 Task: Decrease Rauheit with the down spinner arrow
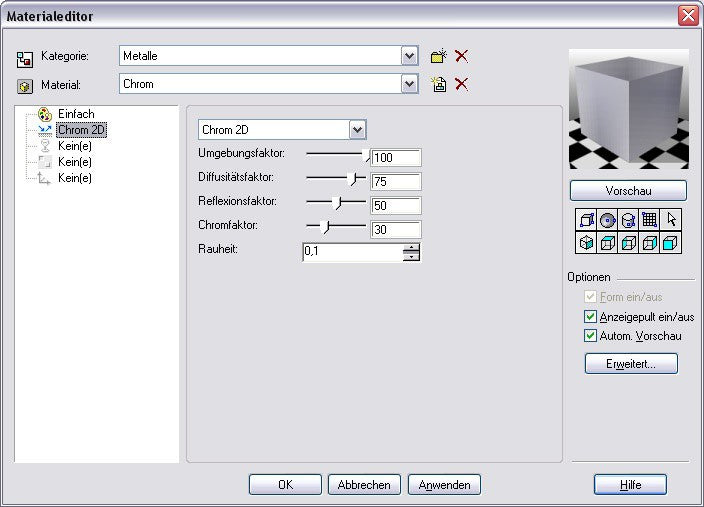[x=411, y=256]
